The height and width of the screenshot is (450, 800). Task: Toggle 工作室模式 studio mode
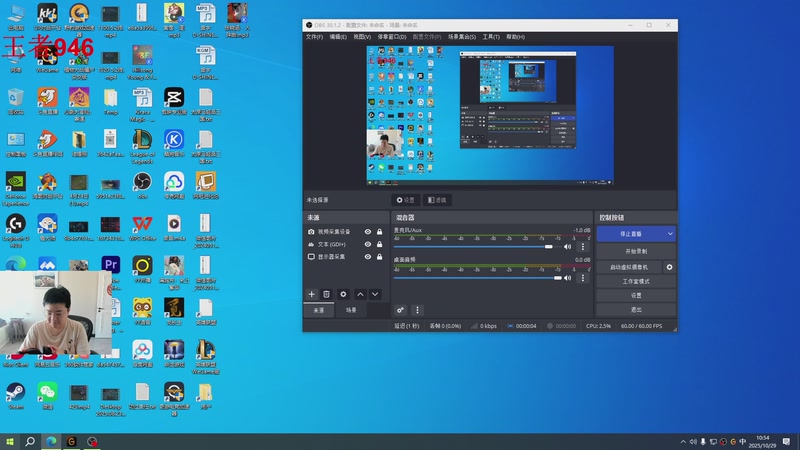coord(636,281)
